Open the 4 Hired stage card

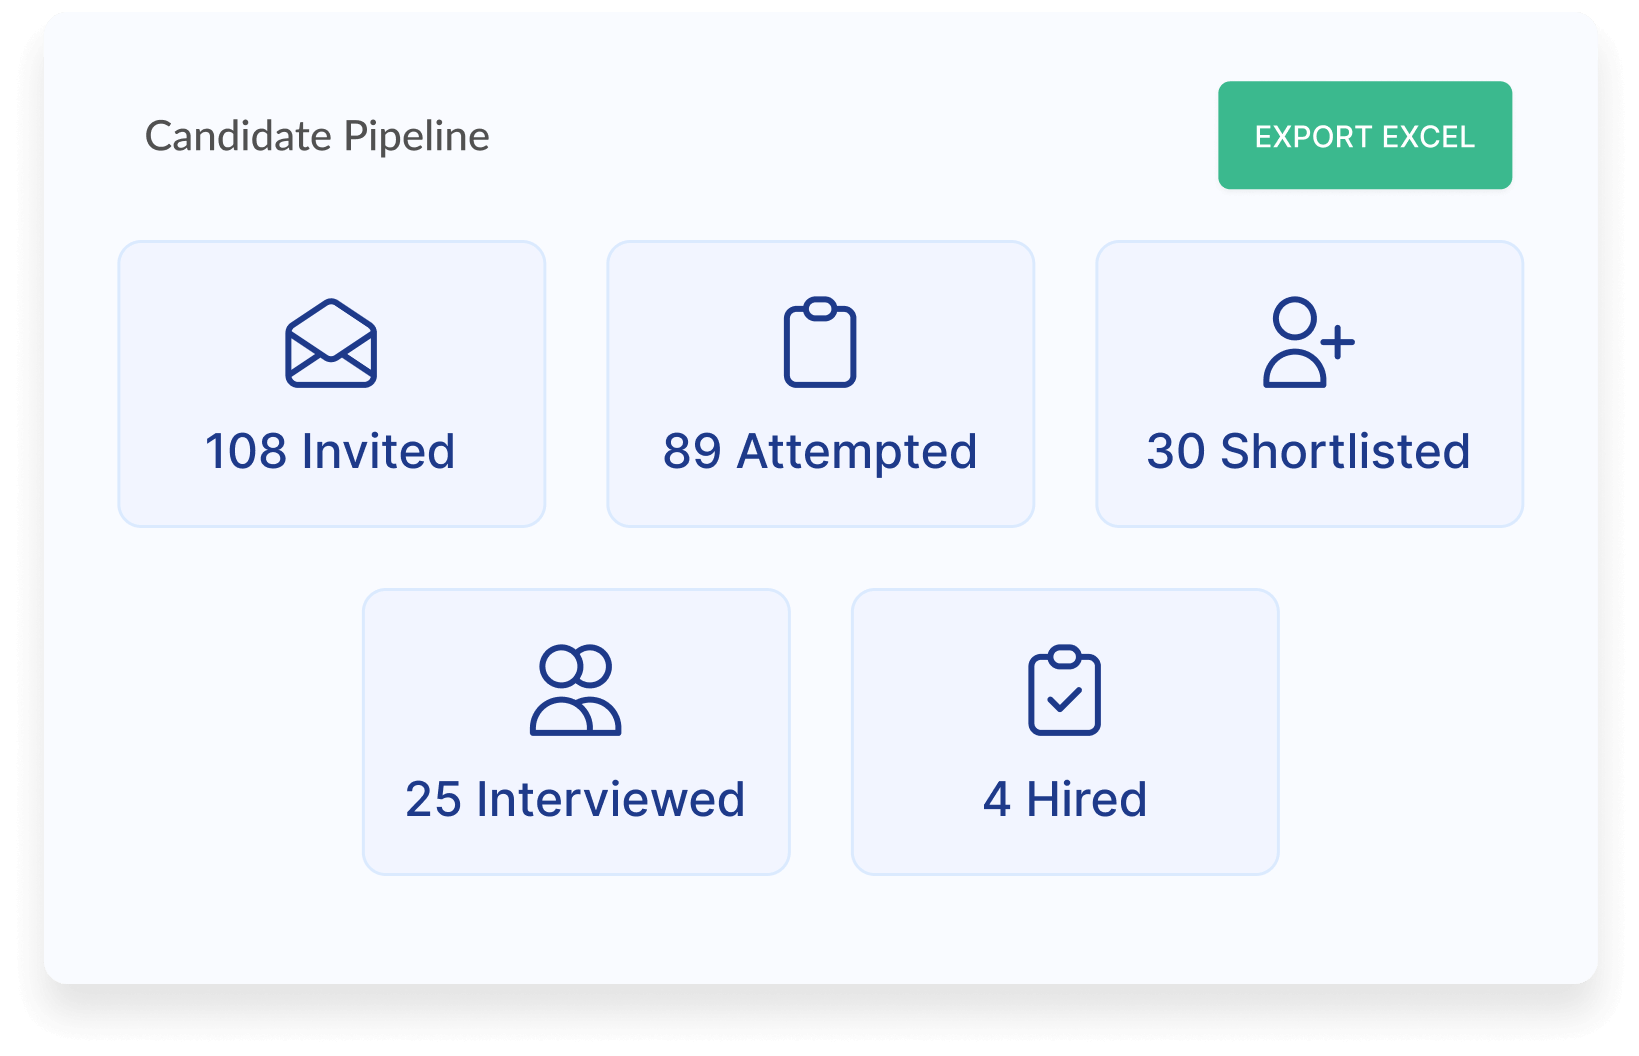click(x=1064, y=730)
